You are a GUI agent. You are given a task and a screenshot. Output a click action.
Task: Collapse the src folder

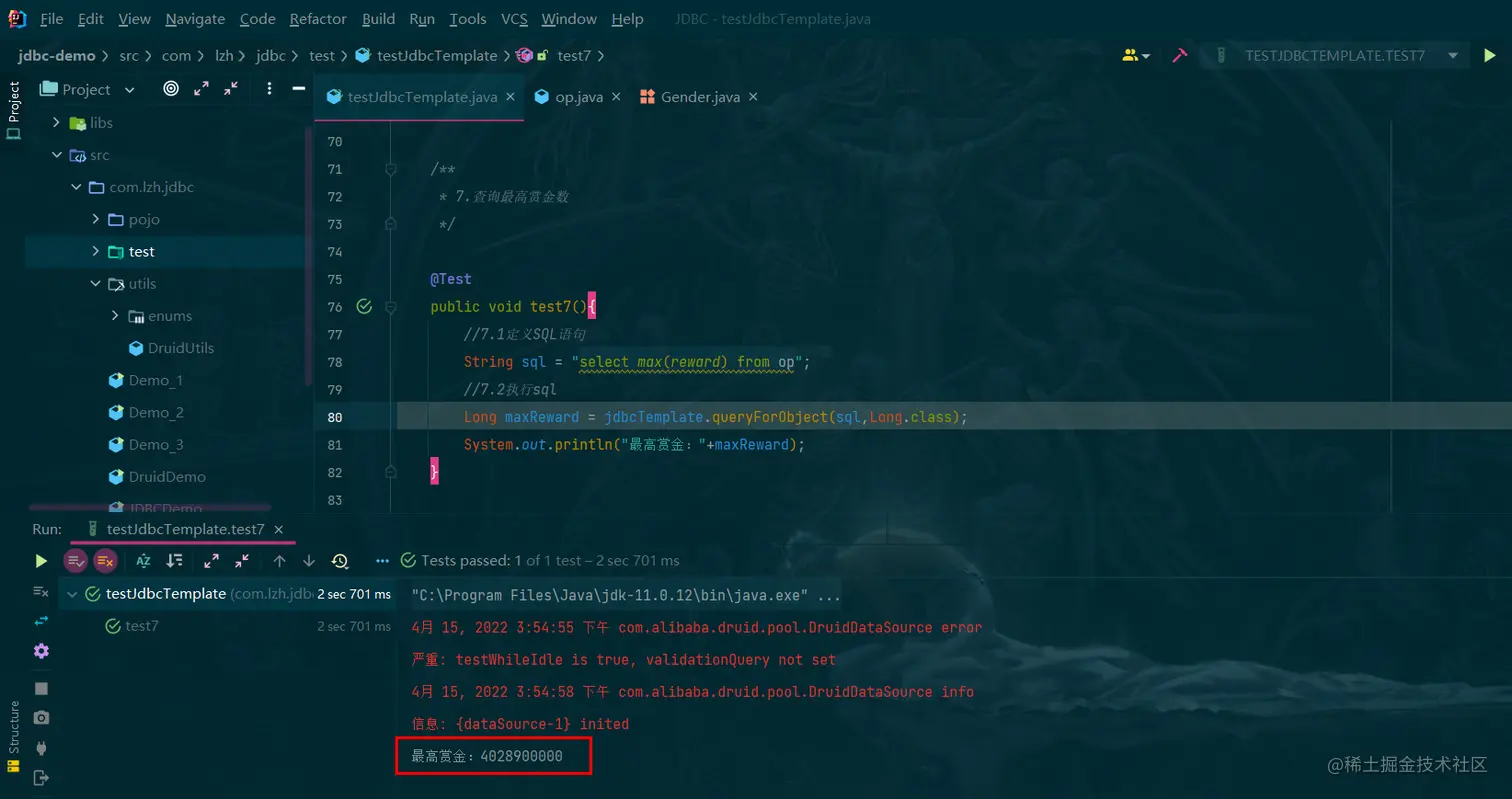(57, 155)
